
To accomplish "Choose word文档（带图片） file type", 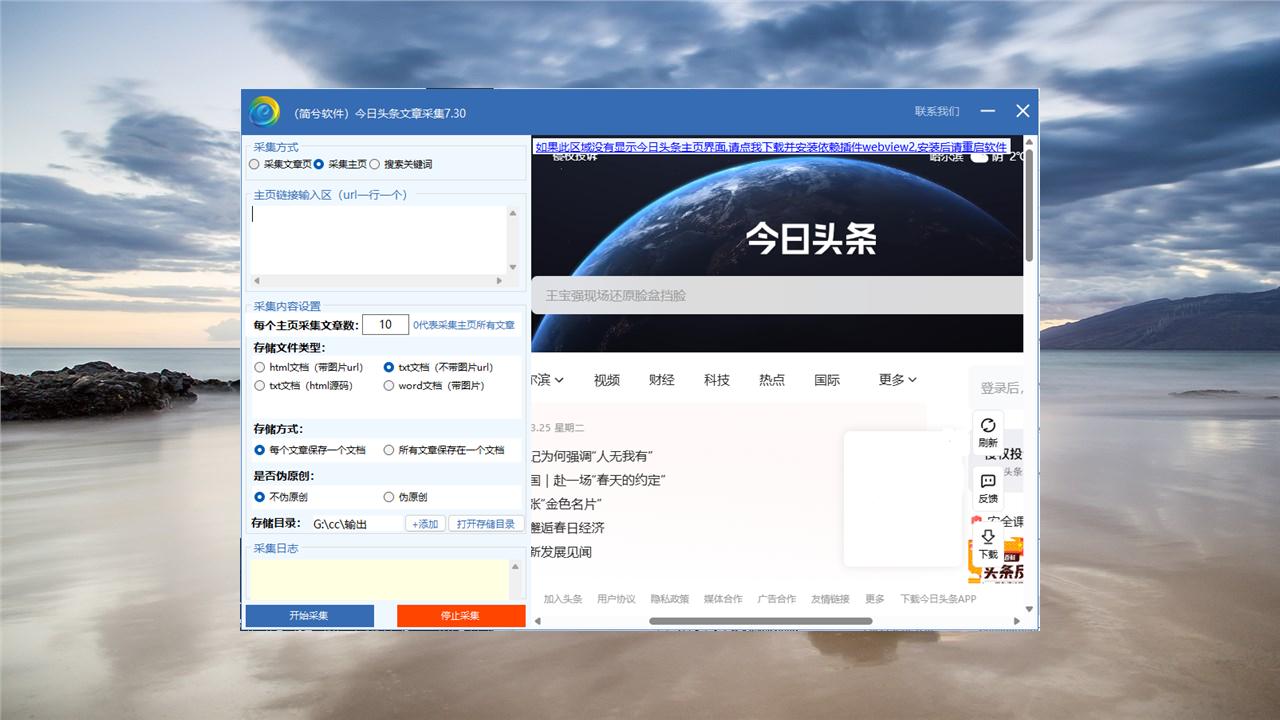I will click(389, 386).
